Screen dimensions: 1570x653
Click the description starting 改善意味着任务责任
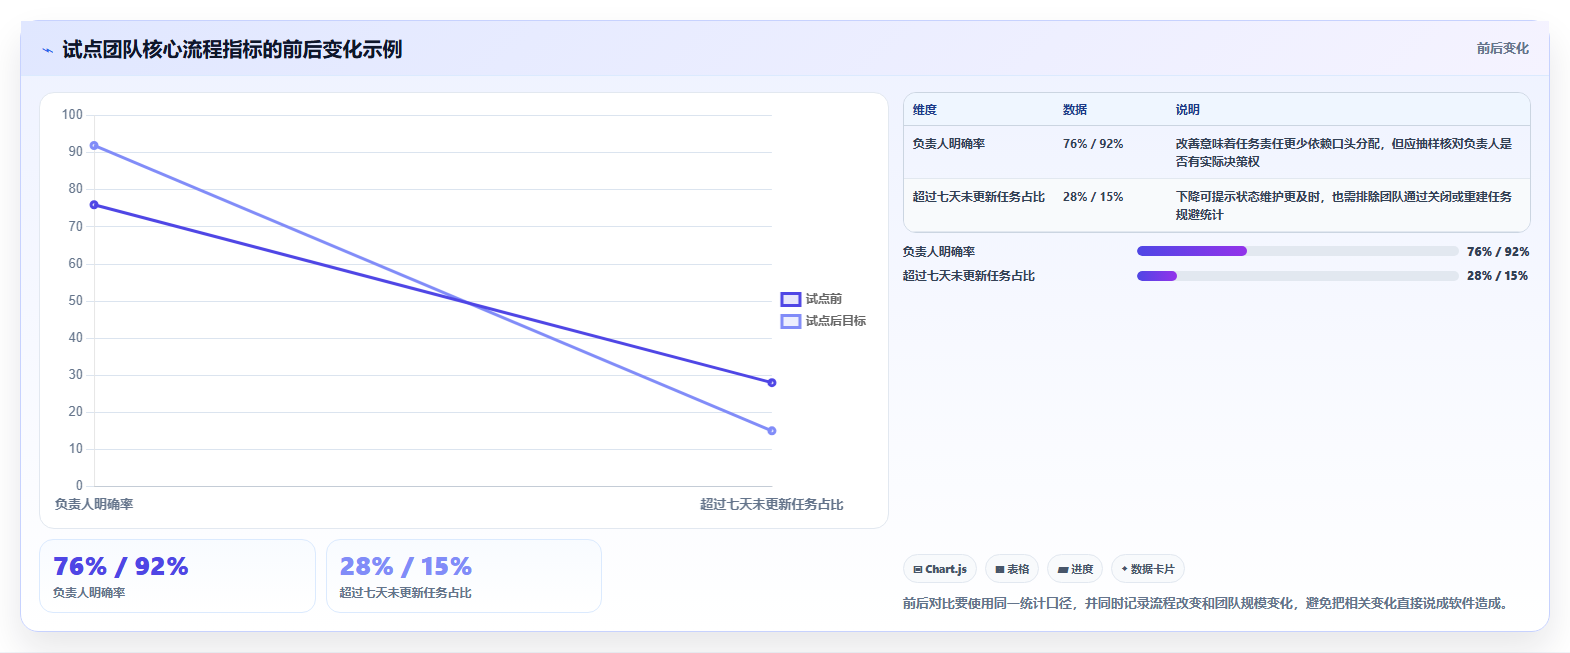pyautogui.click(x=1344, y=153)
